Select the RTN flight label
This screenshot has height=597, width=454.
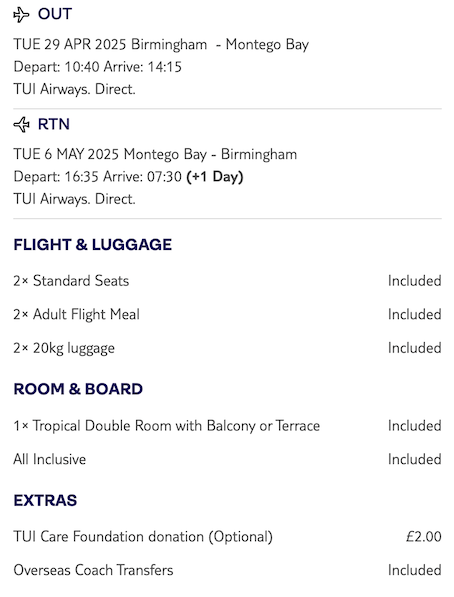pyautogui.click(x=54, y=124)
